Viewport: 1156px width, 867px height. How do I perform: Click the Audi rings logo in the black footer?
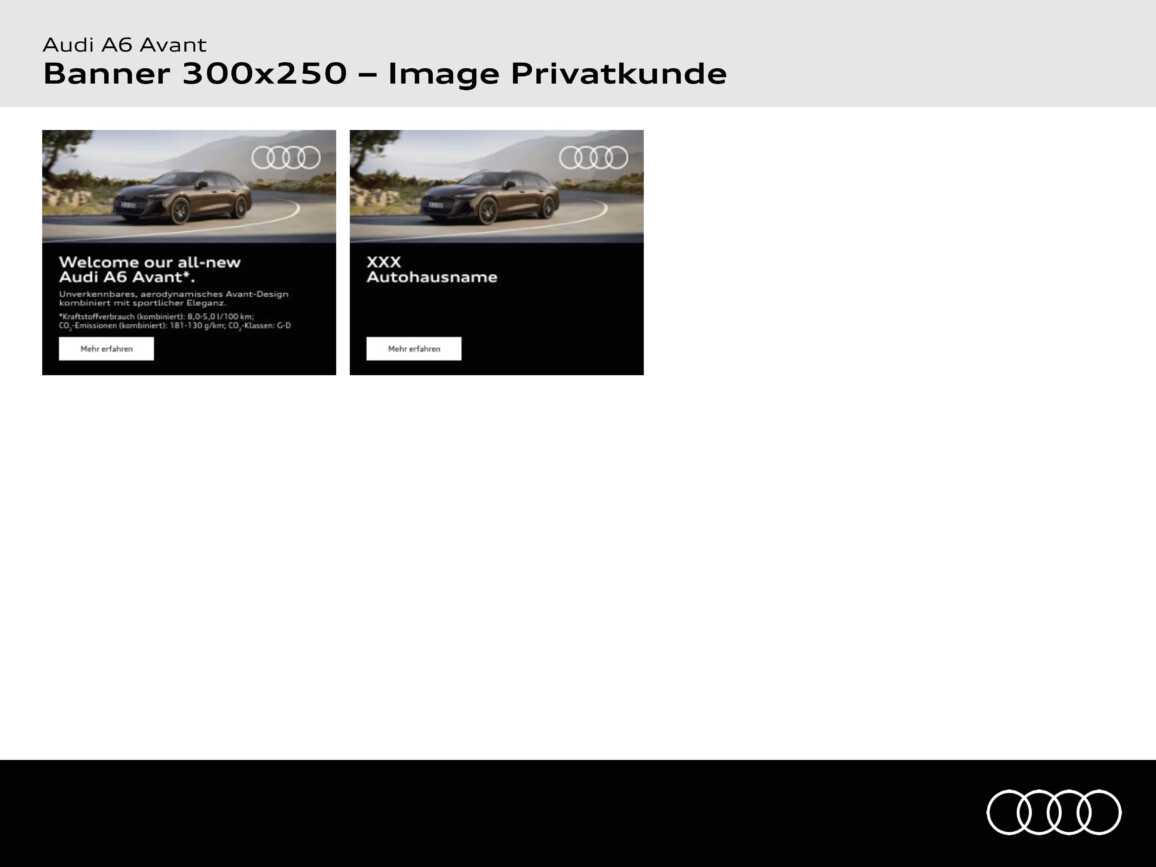[x=1053, y=811]
